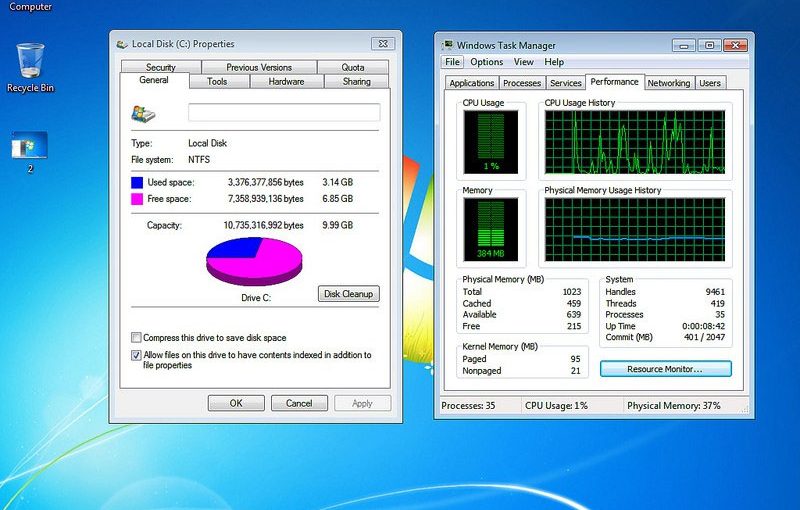Select the Computer desktop icon label
This screenshot has height=510, width=800.
coord(30,7)
